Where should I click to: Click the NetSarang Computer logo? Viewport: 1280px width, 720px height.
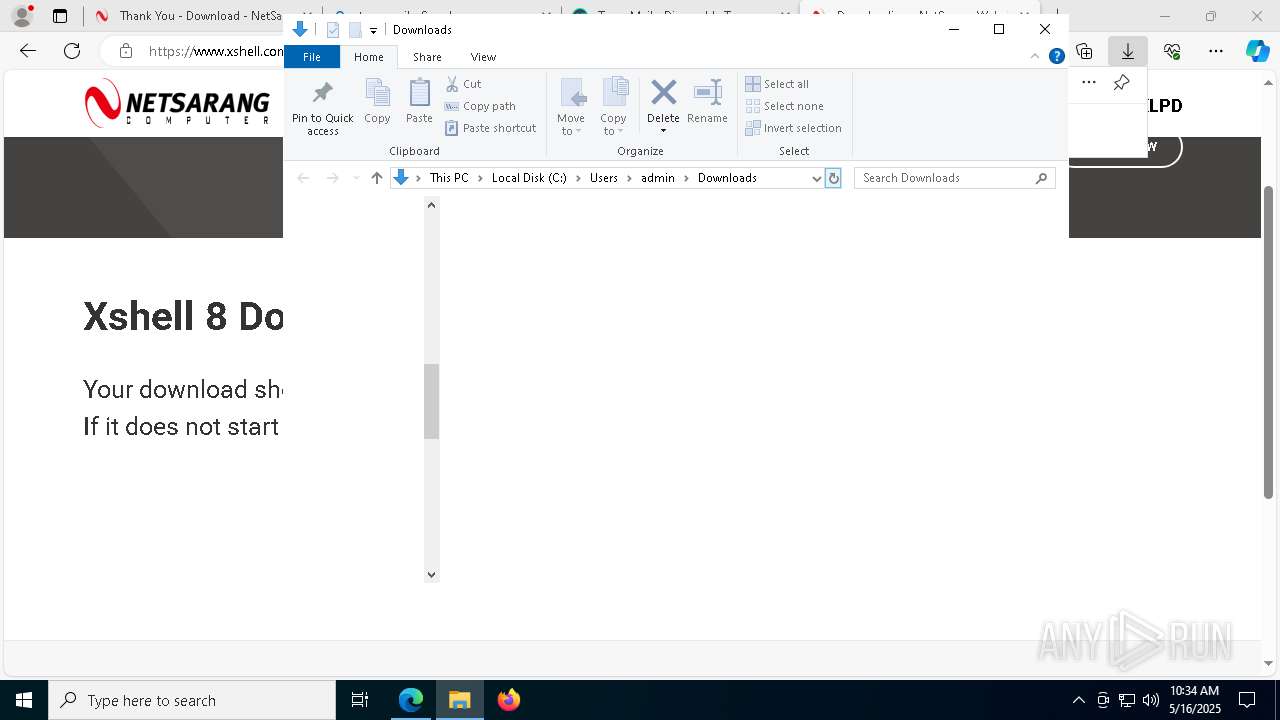point(178,104)
